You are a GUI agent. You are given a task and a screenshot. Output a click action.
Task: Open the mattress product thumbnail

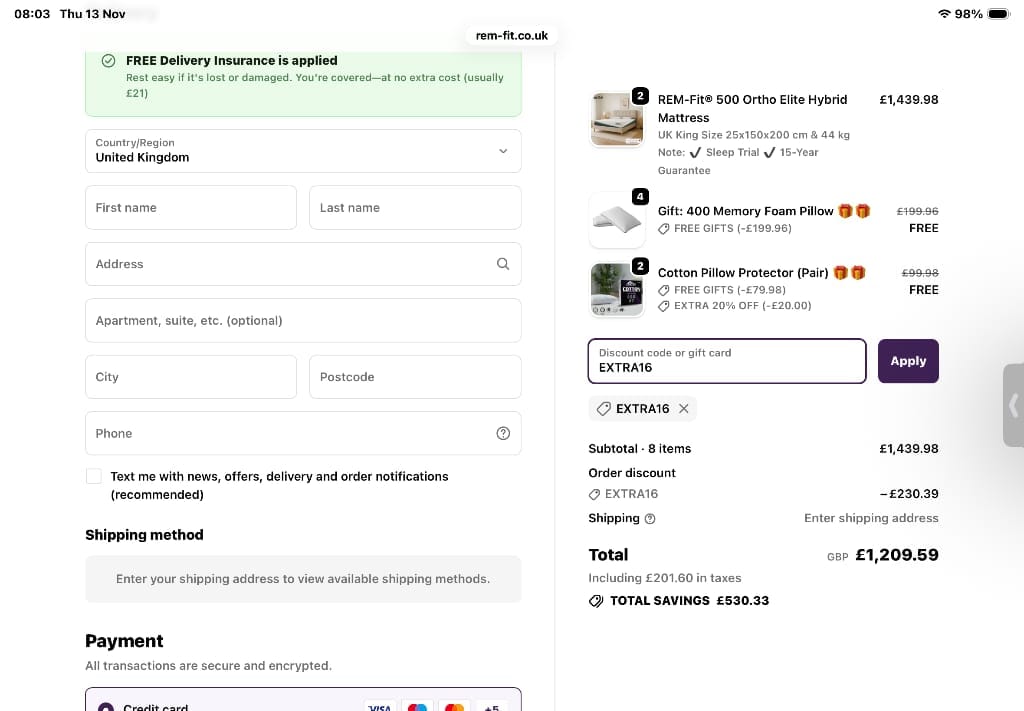coord(616,119)
